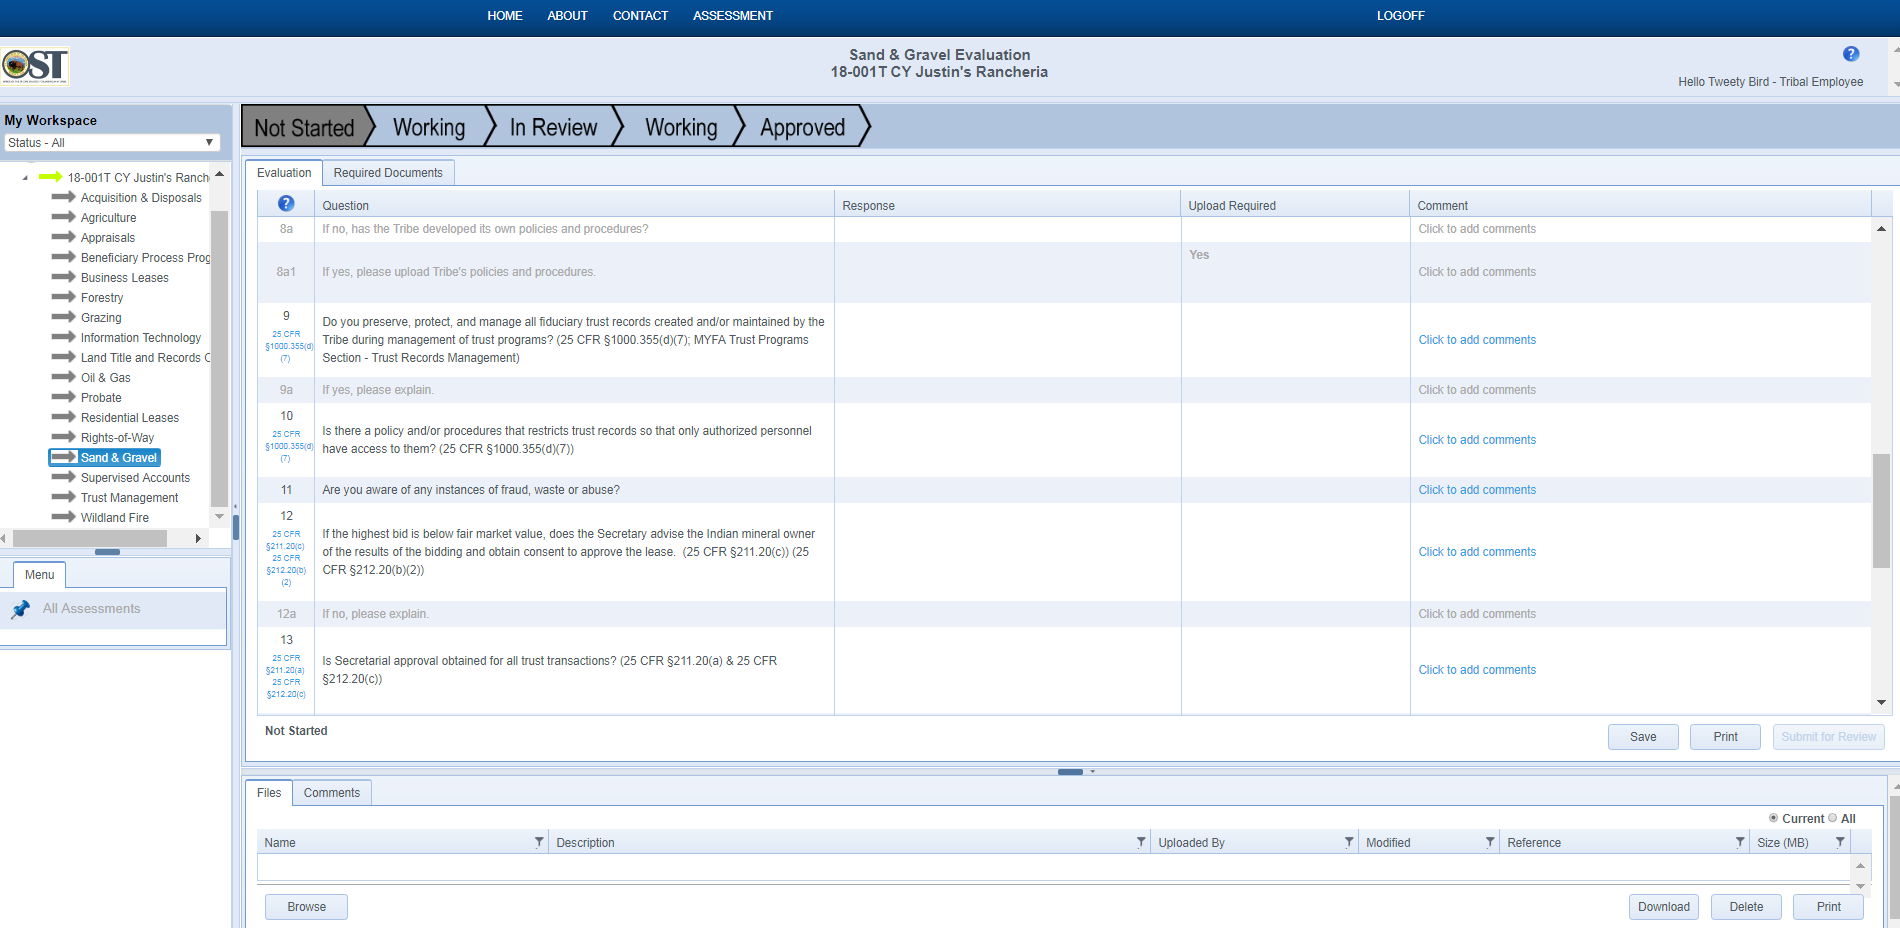
Task: Filter the Description column in Files
Action: pyautogui.click(x=1141, y=842)
